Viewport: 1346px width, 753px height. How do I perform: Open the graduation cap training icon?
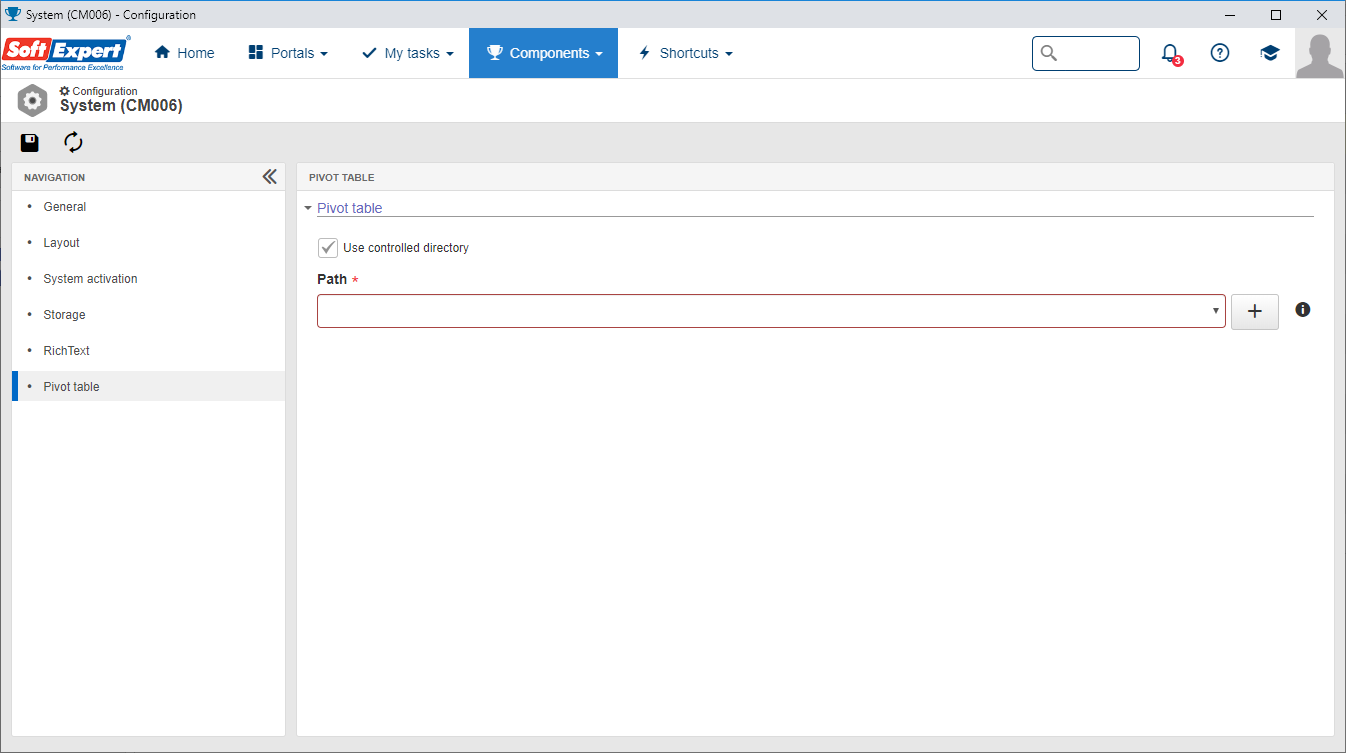[1270, 53]
